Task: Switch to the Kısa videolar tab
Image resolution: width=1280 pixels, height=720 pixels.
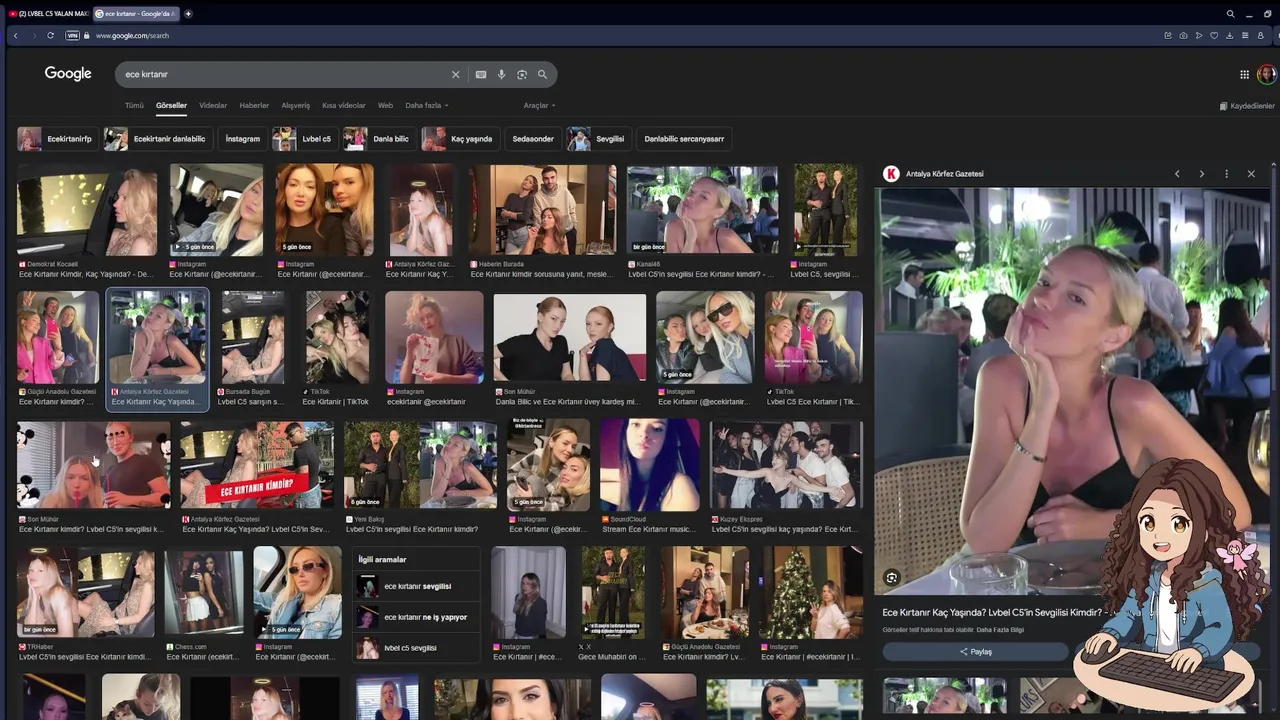Action: pos(343,105)
